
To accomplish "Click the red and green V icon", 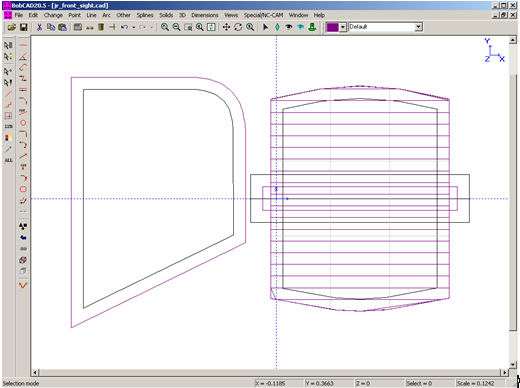I will [23, 285].
